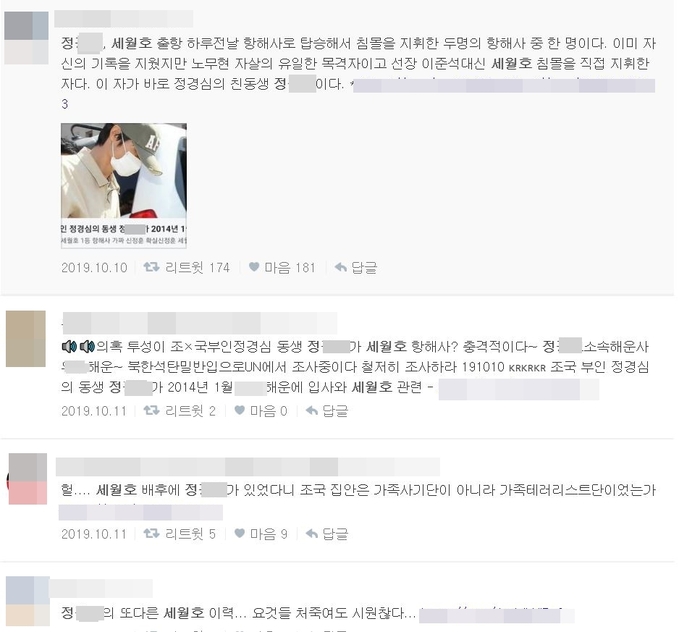Open third post's pink avatar
Viewport: 700px width, 632px height.
(x=28, y=478)
